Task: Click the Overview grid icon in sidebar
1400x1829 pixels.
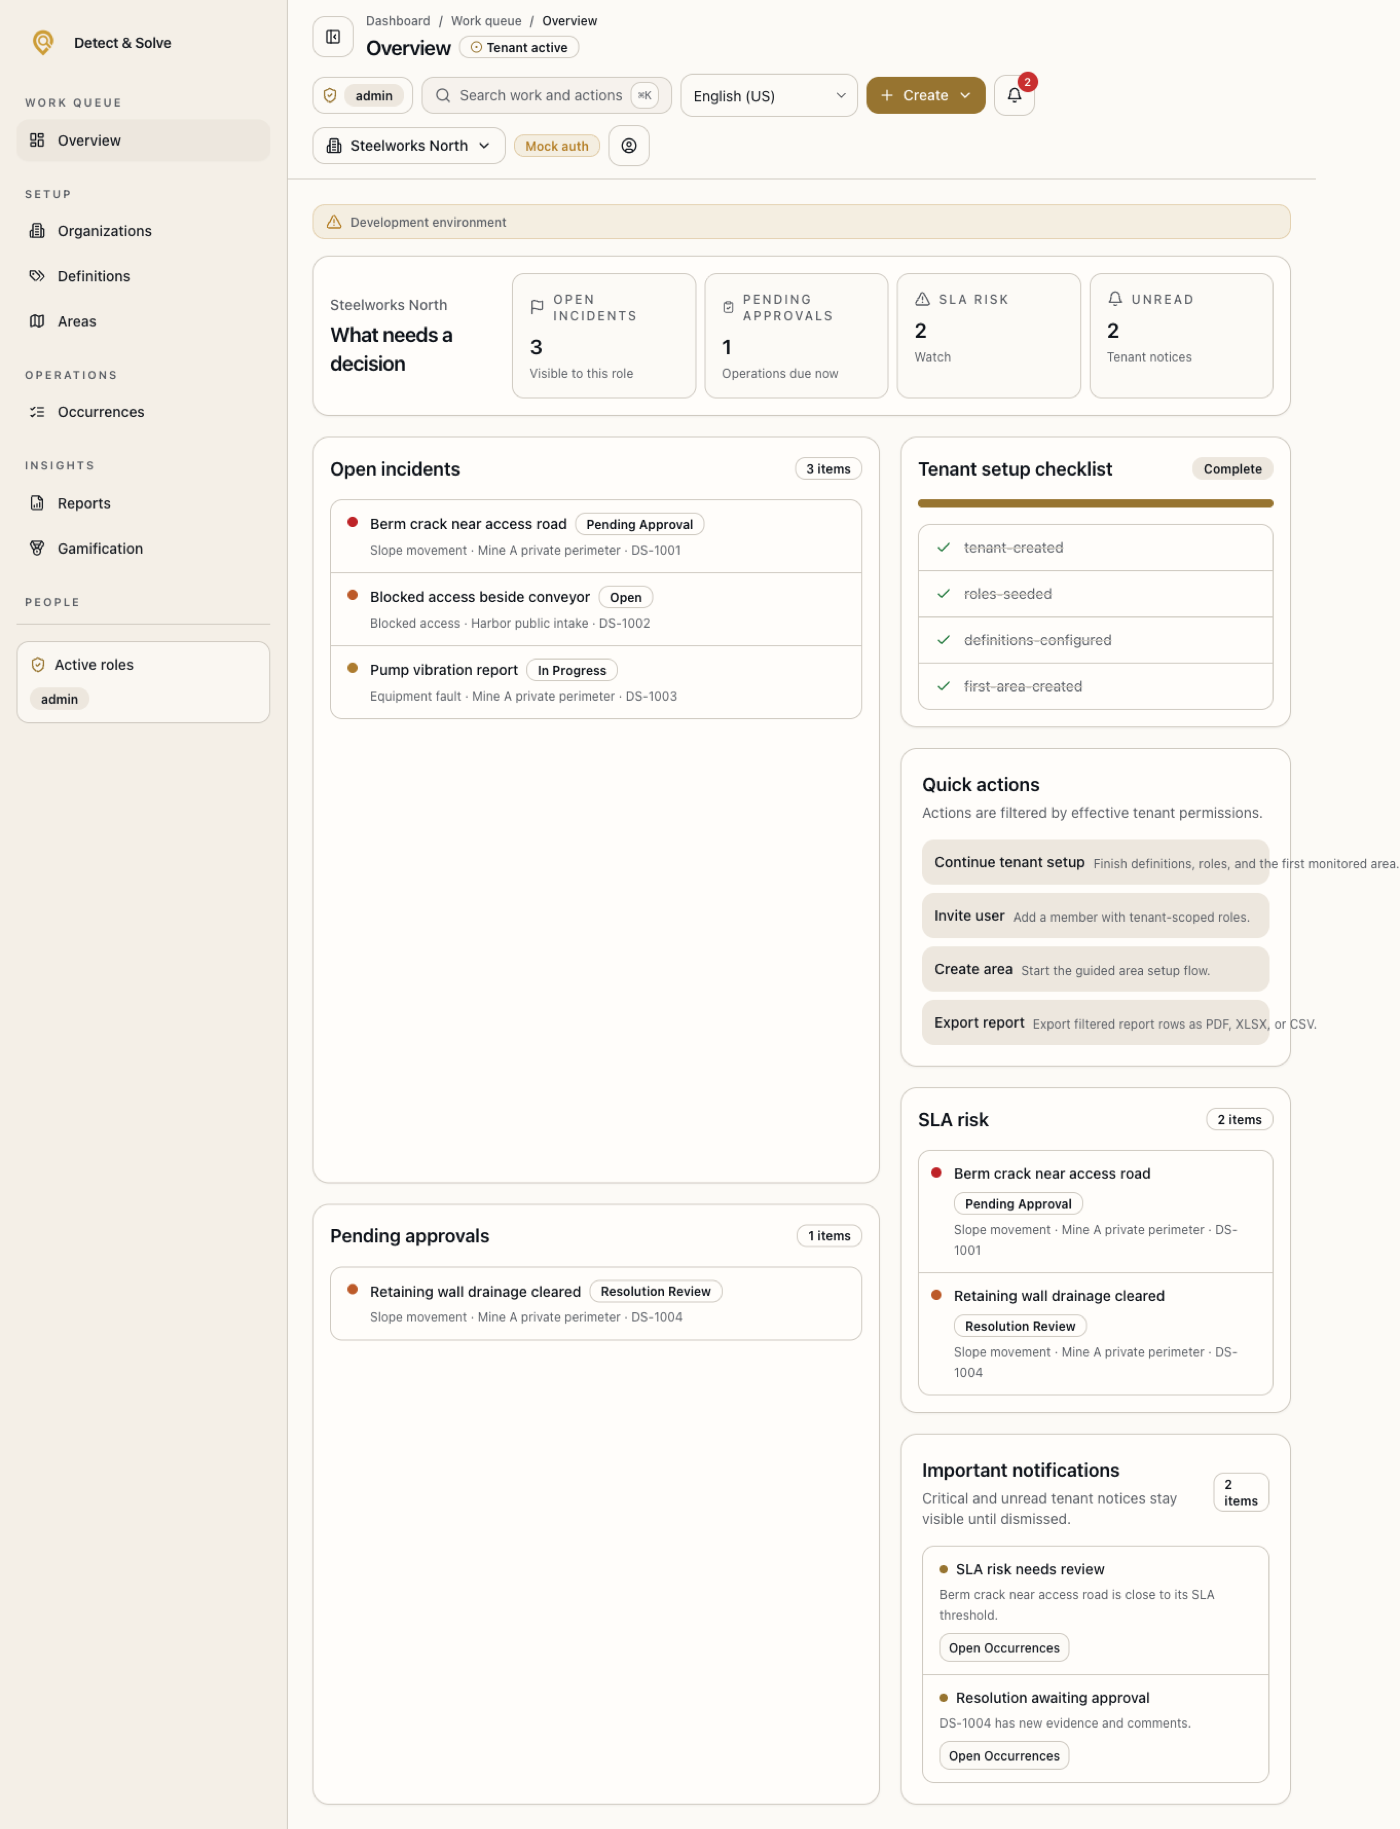Action: 37,140
